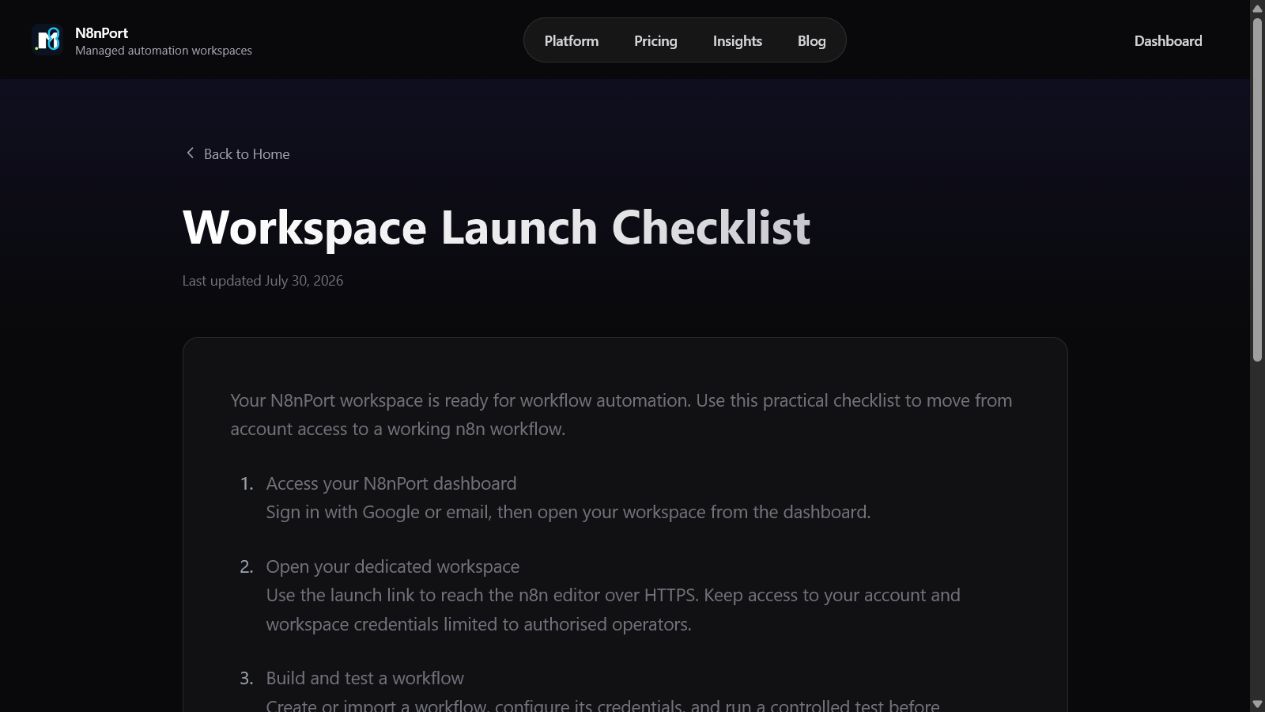The height and width of the screenshot is (712, 1265).
Task: Click the left chevron beside Back to Home
Action: (x=190, y=153)
